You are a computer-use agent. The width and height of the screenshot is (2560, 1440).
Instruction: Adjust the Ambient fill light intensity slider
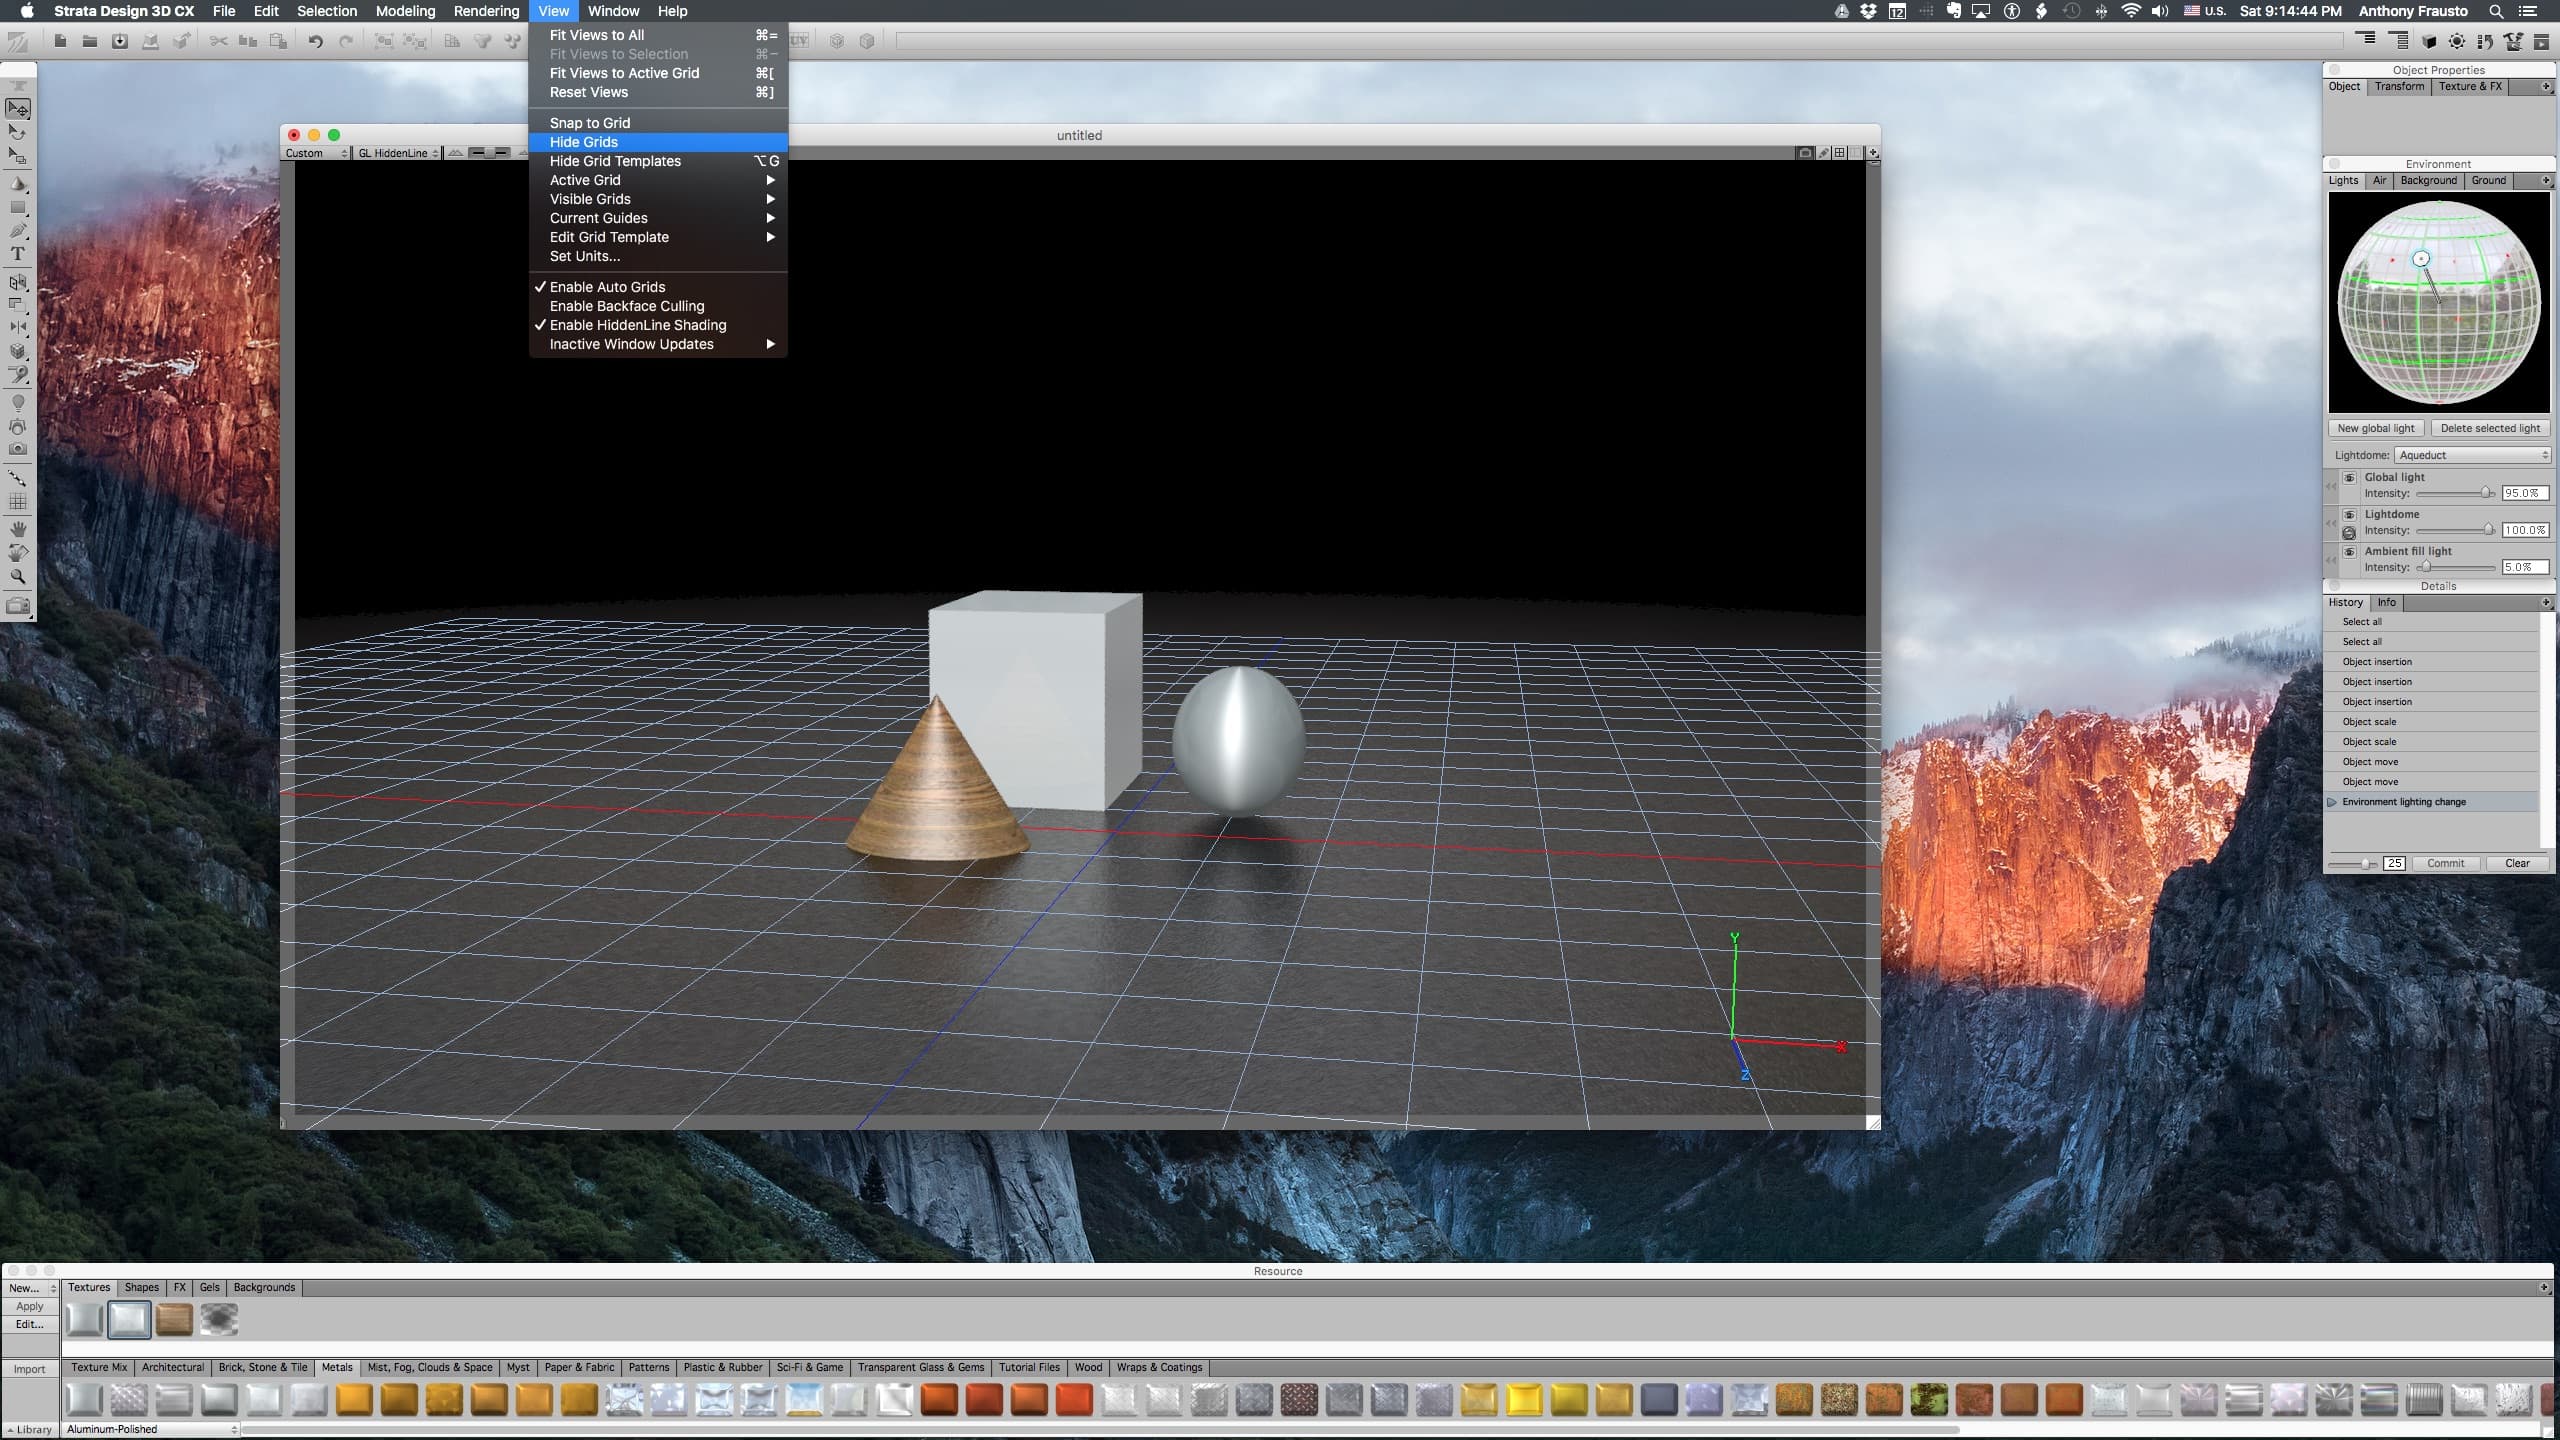[x=2426, y=567]
